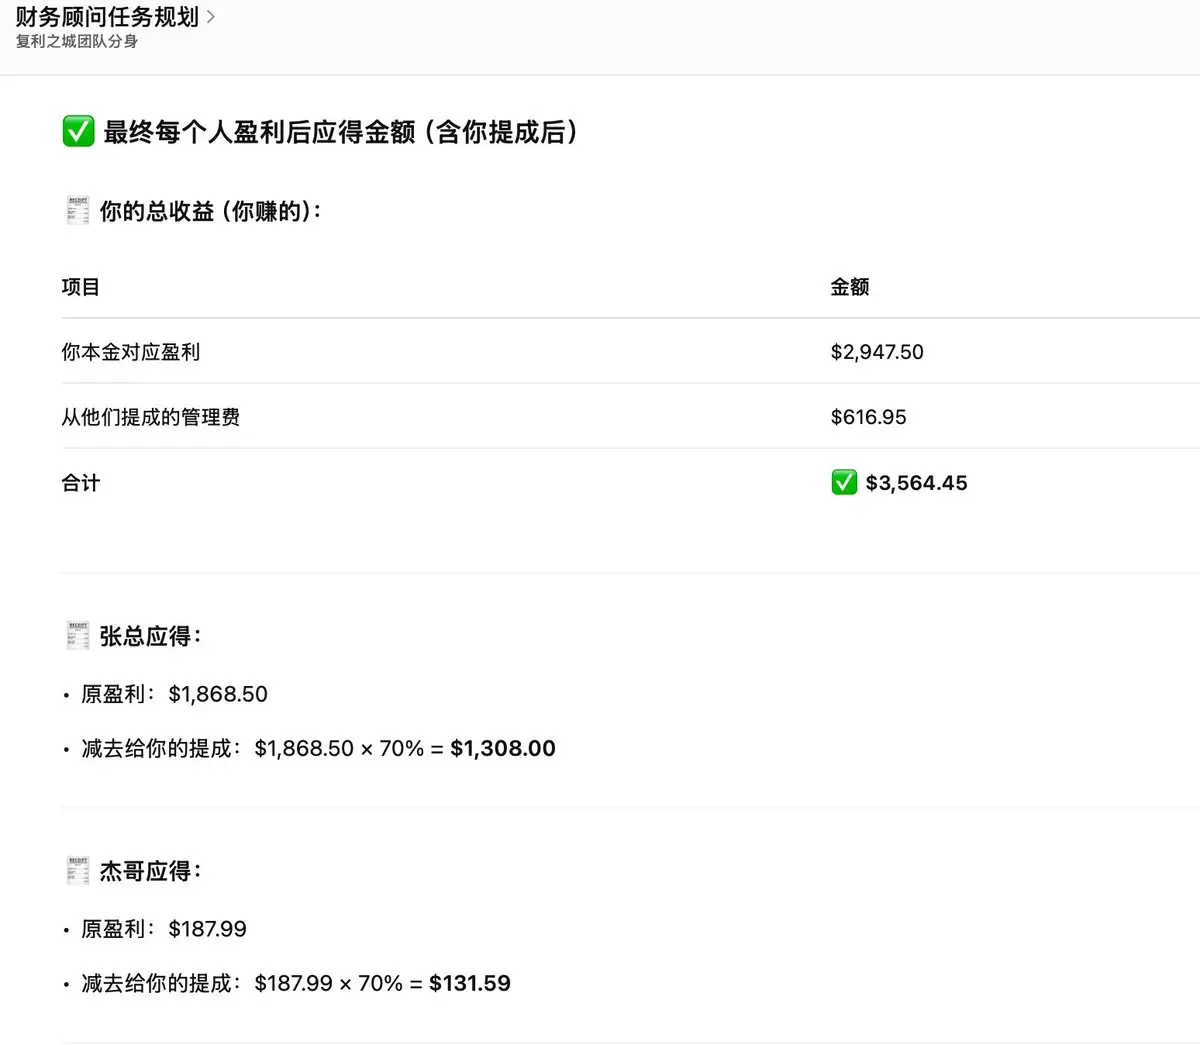
Task: Select the $616.95 amount cell
Action: coord(869,417)
